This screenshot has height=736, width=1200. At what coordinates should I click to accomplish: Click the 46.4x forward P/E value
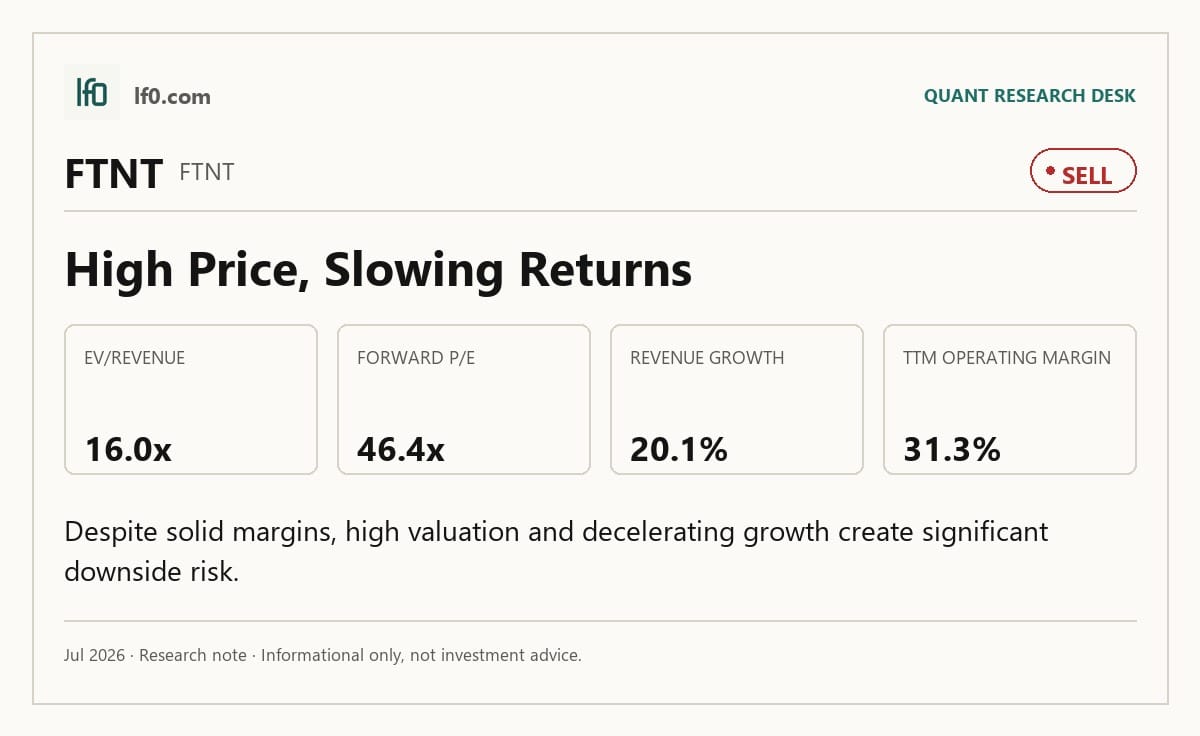point(401,450)
